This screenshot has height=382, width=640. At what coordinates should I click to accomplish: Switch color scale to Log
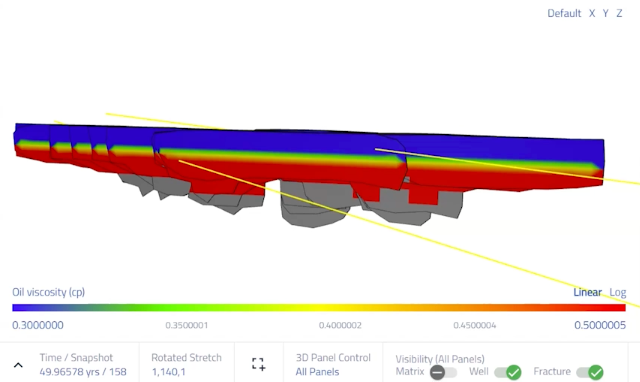tap(618, 292)
